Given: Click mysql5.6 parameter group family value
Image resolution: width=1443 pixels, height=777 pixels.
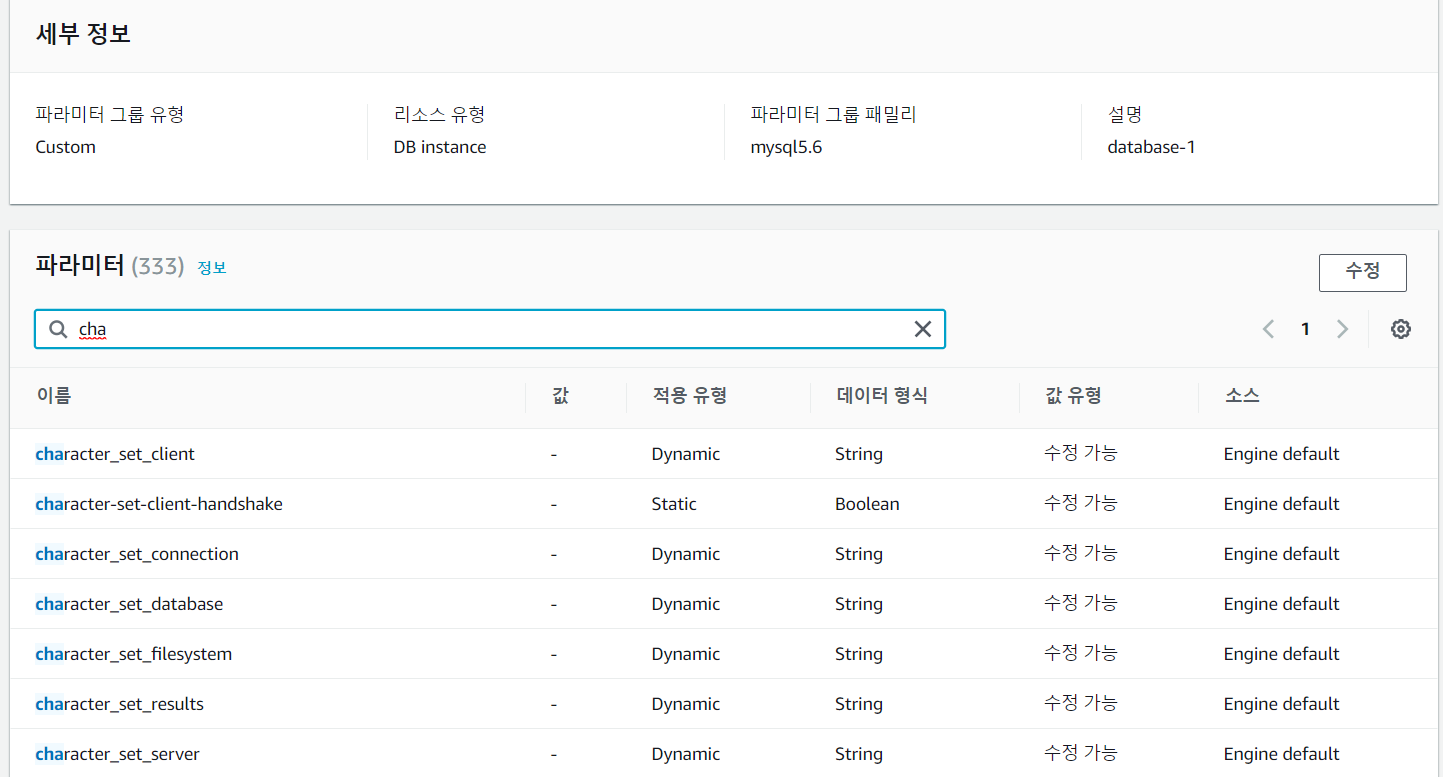Looking at the screenshot, I should tap(786, 147).
